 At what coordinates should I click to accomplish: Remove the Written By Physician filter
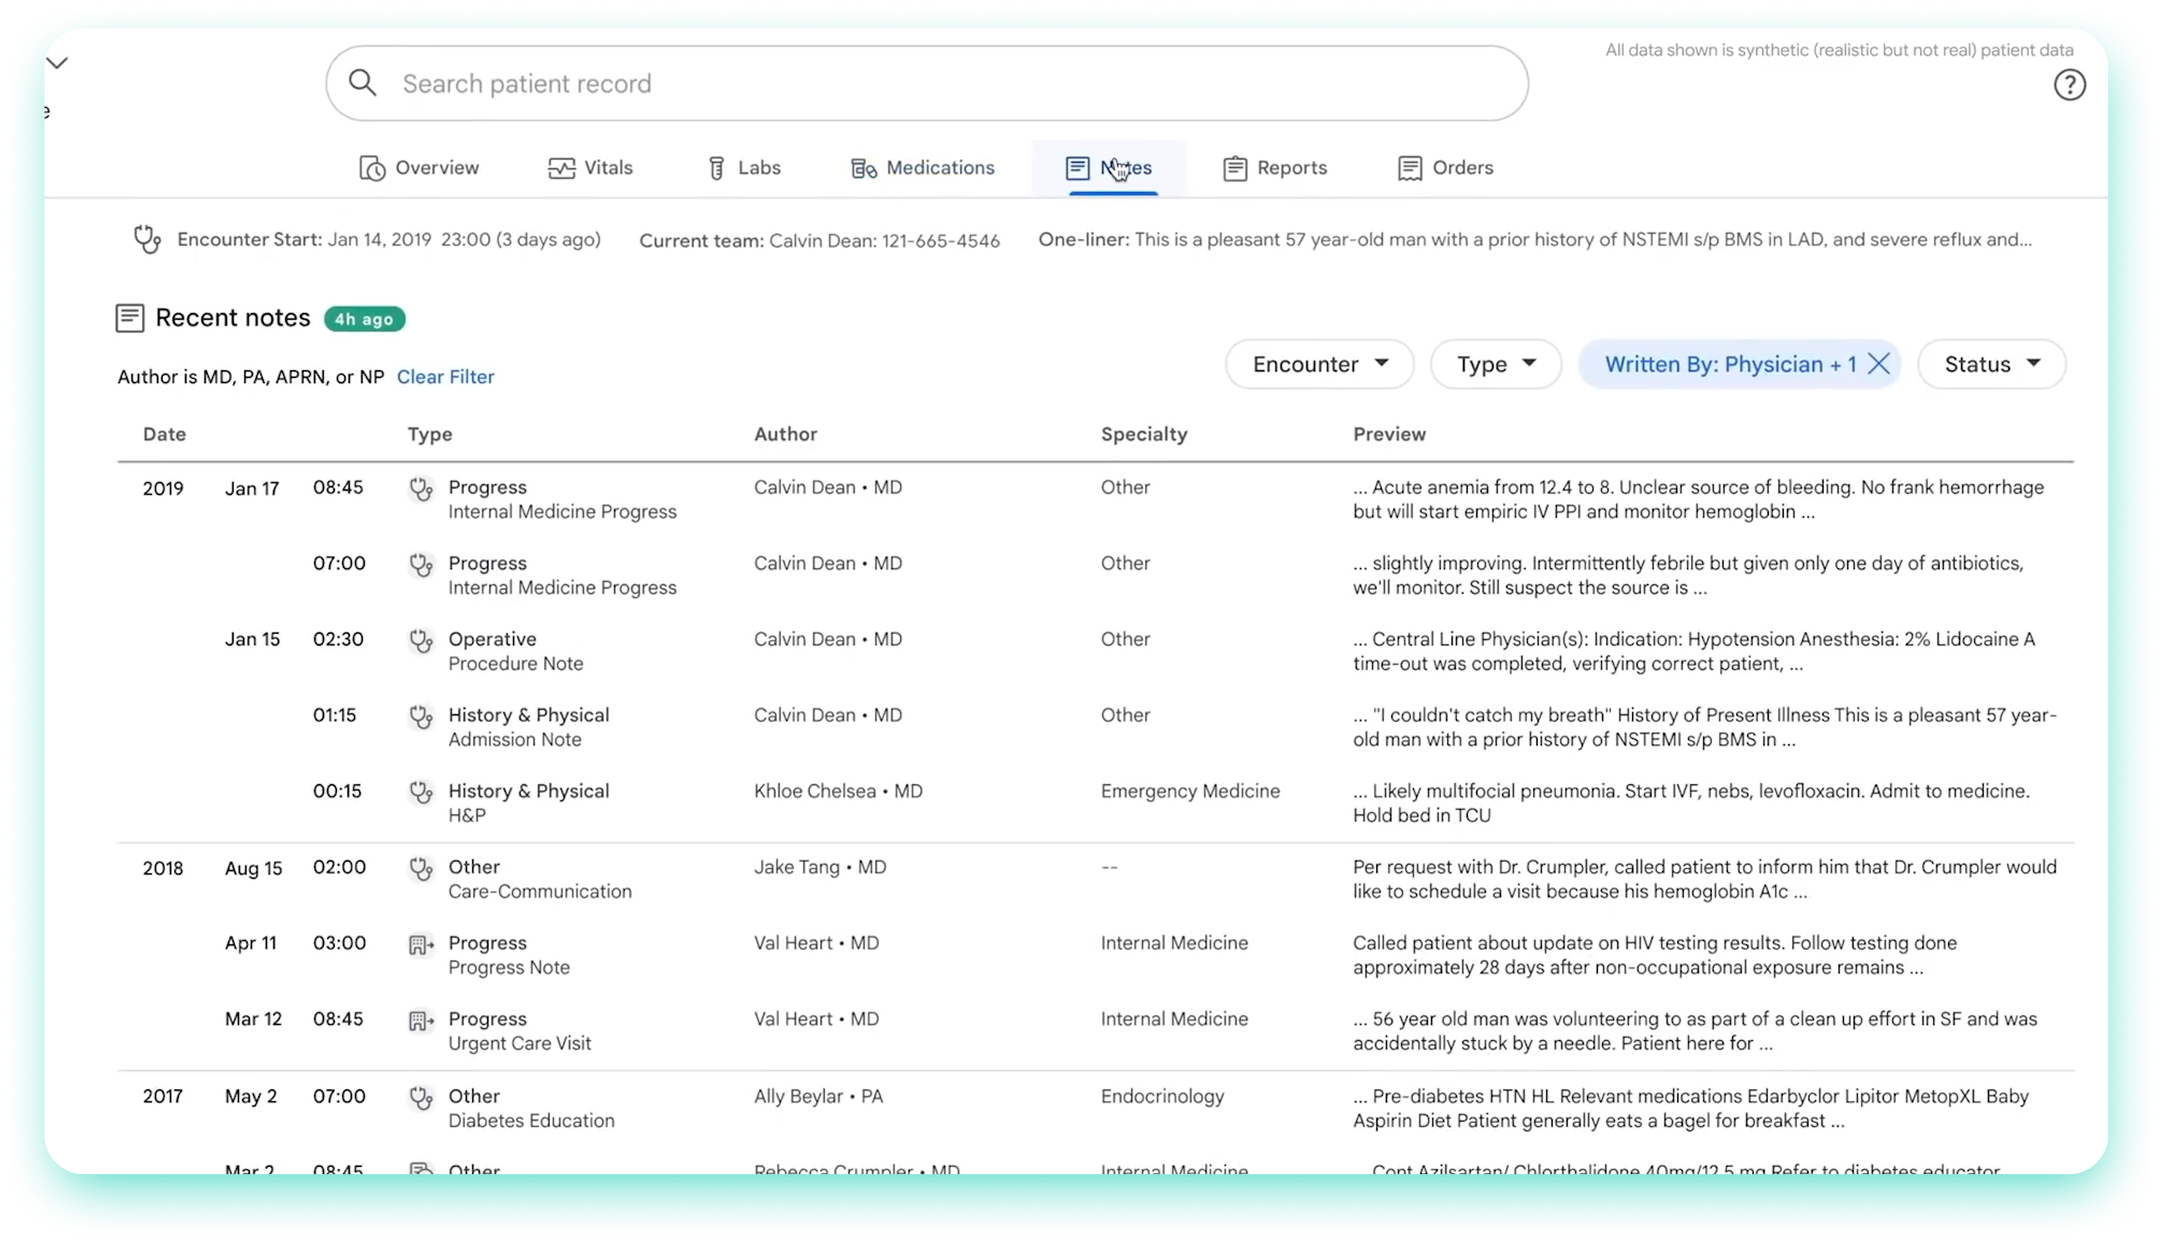1879,364
